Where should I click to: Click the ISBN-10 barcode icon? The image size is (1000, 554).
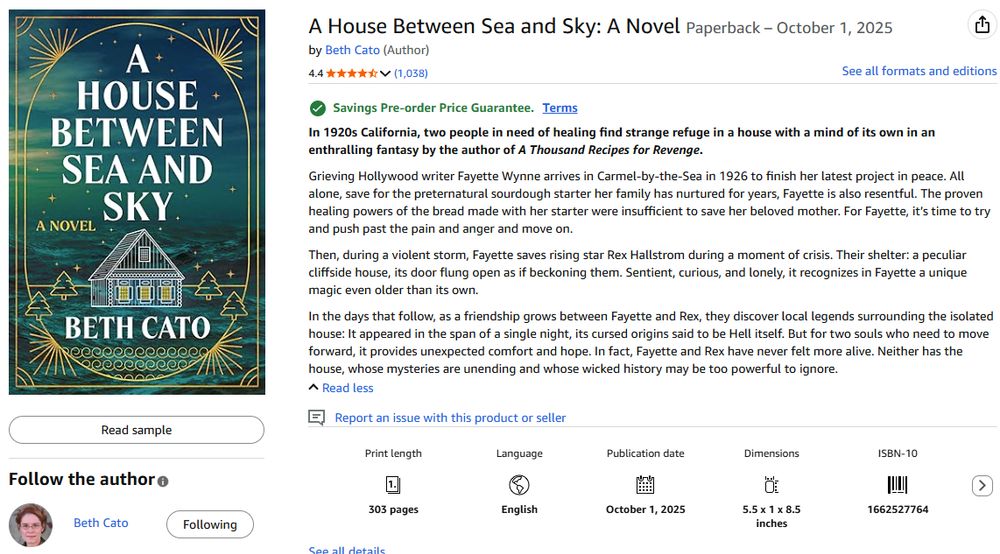[x=897, y=485]
